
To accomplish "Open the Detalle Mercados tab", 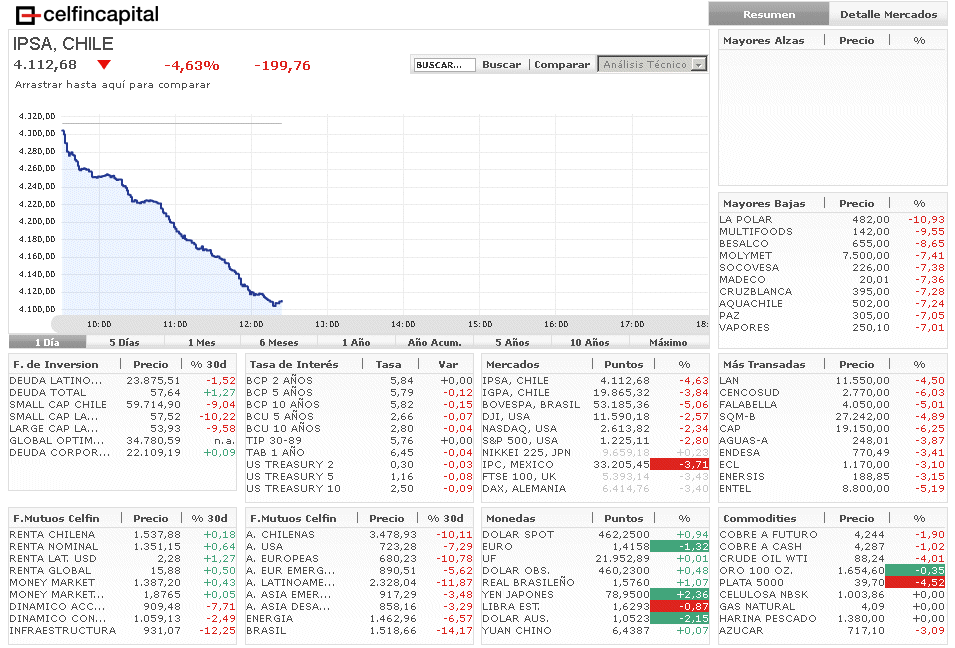I will point(888,14).
